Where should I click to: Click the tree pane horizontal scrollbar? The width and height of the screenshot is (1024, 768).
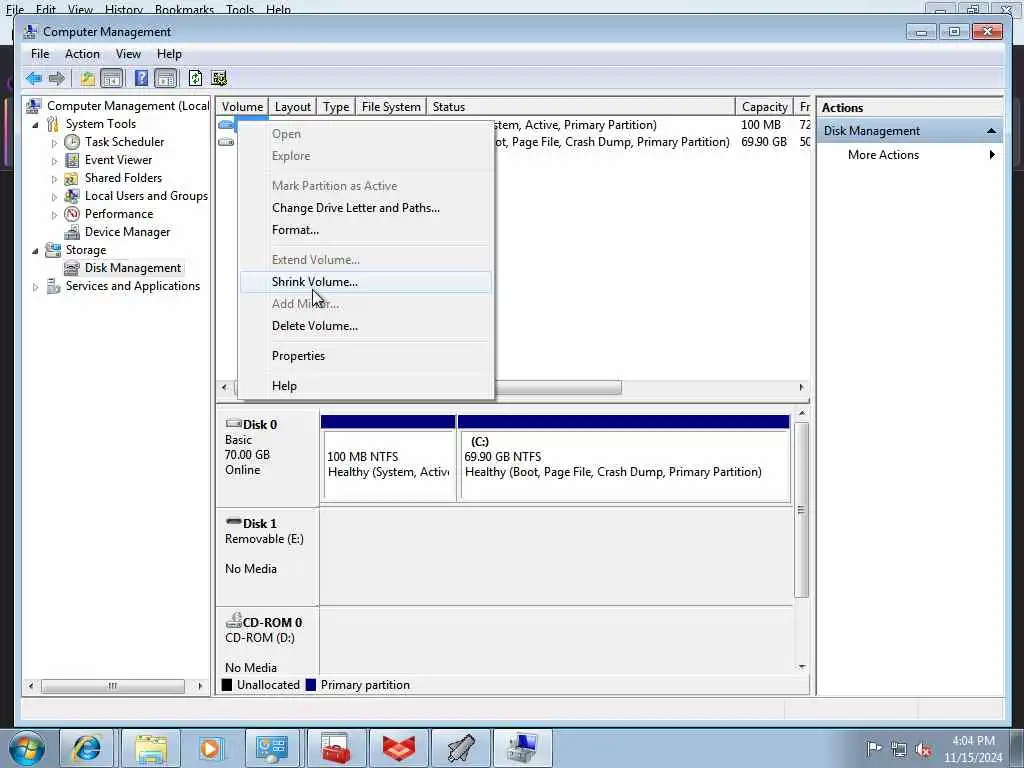coord(113,686)
